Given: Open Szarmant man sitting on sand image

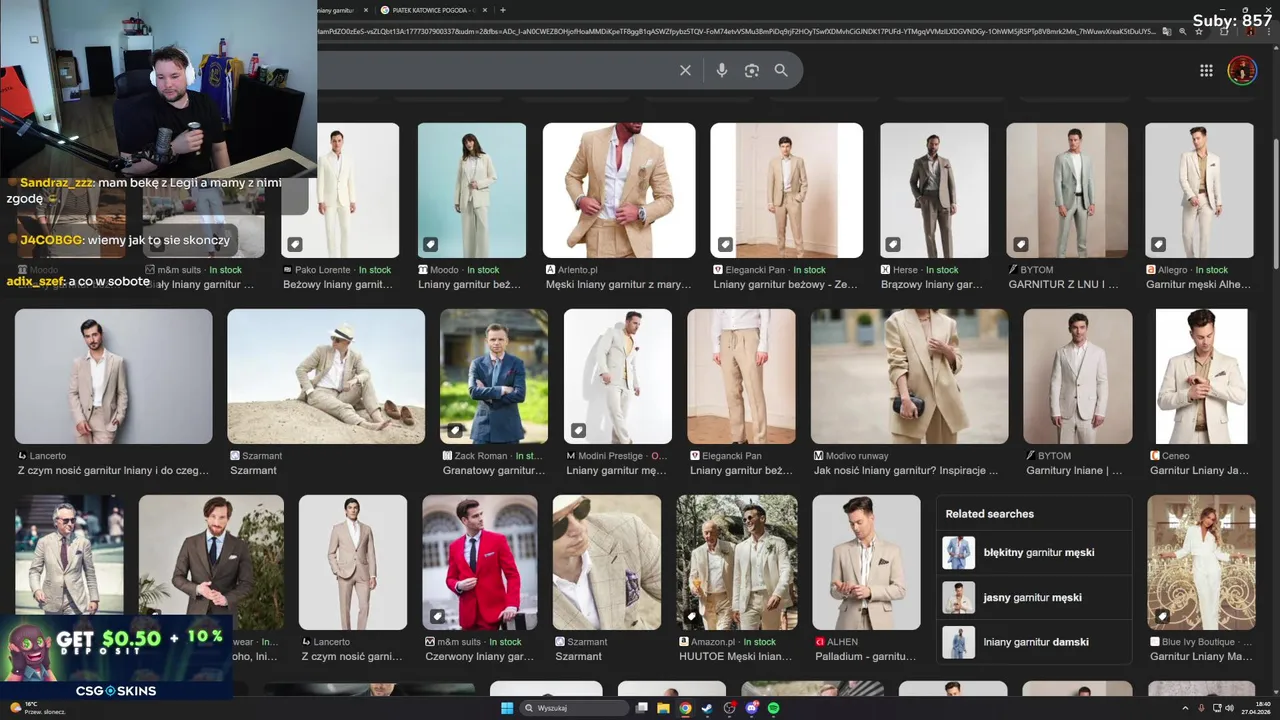Looking at the screenshot, I should pos(326,376).
